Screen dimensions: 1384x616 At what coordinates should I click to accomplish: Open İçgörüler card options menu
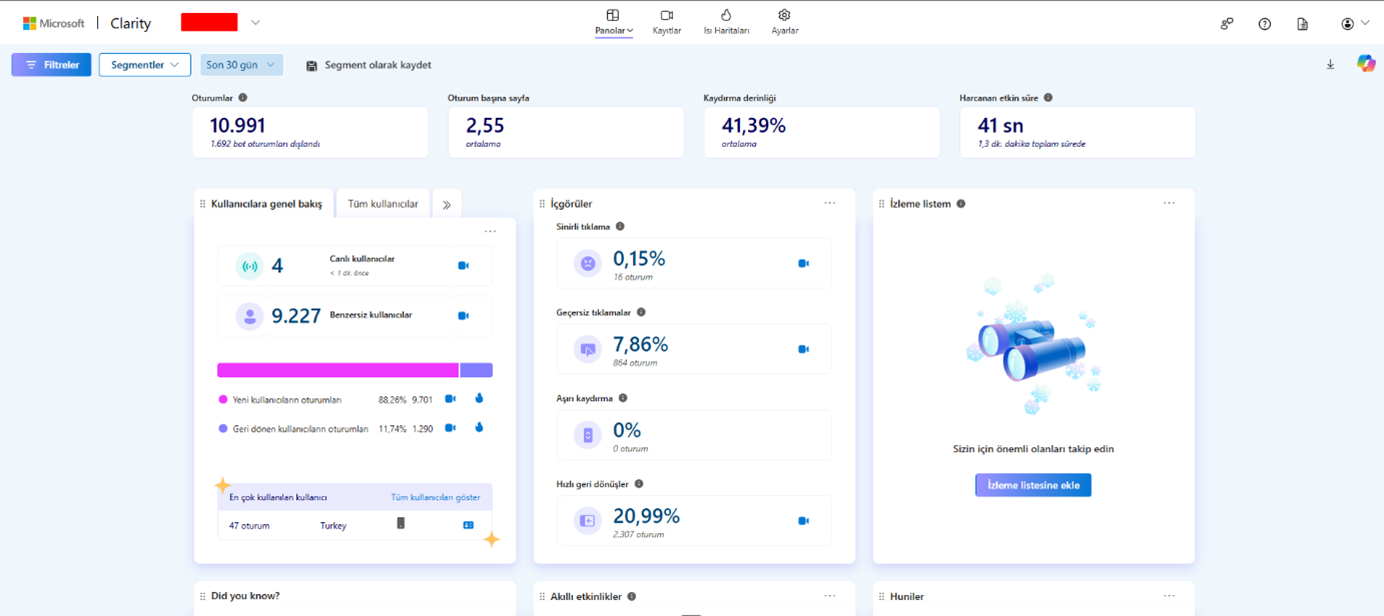tap(829, 203)
